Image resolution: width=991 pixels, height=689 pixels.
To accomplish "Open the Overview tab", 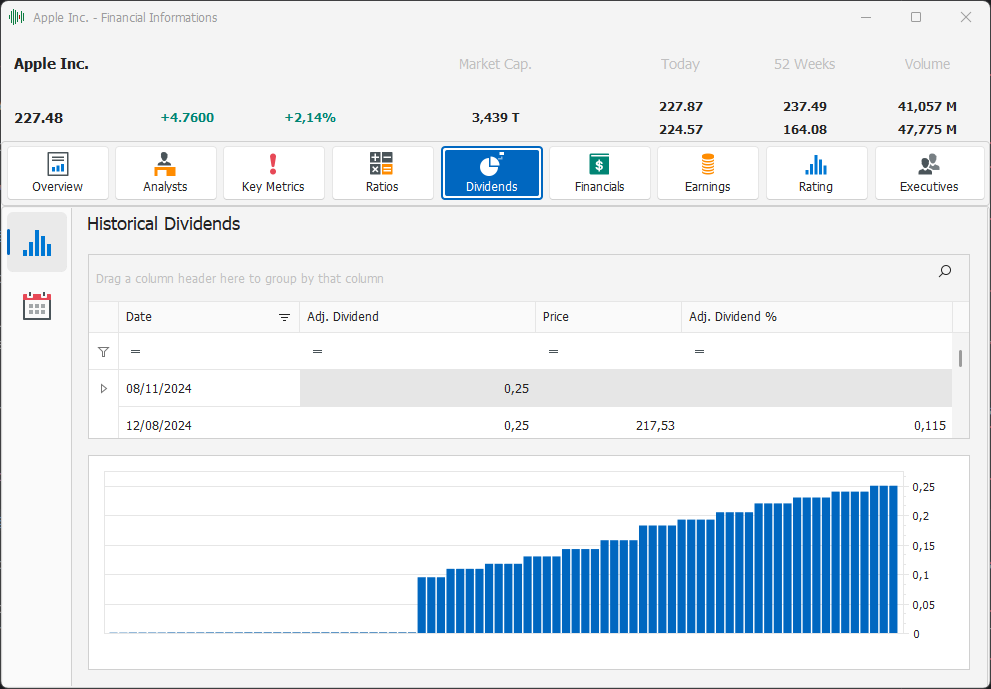I will point(57,173).
